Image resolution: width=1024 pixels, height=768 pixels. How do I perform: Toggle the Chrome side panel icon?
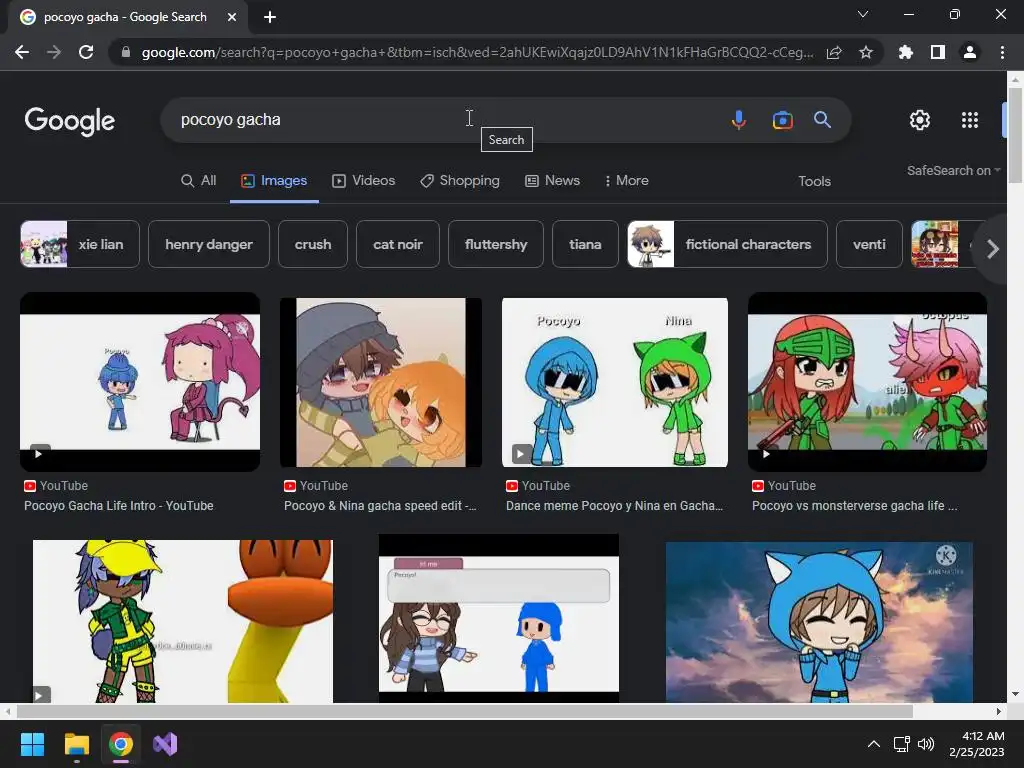pos(938,52)
